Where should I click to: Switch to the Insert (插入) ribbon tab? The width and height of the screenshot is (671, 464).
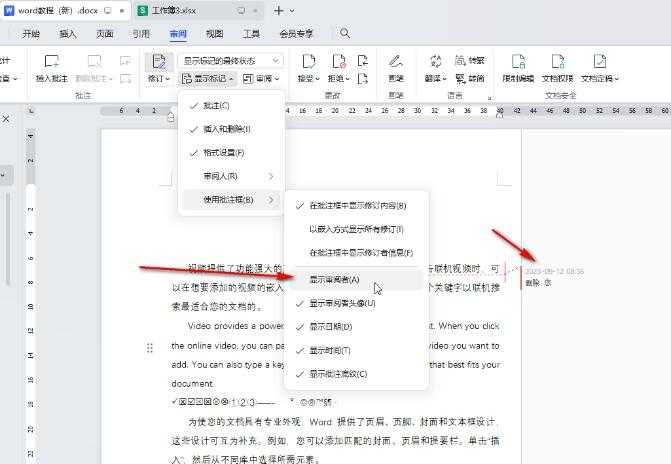[x=68, y=33]
